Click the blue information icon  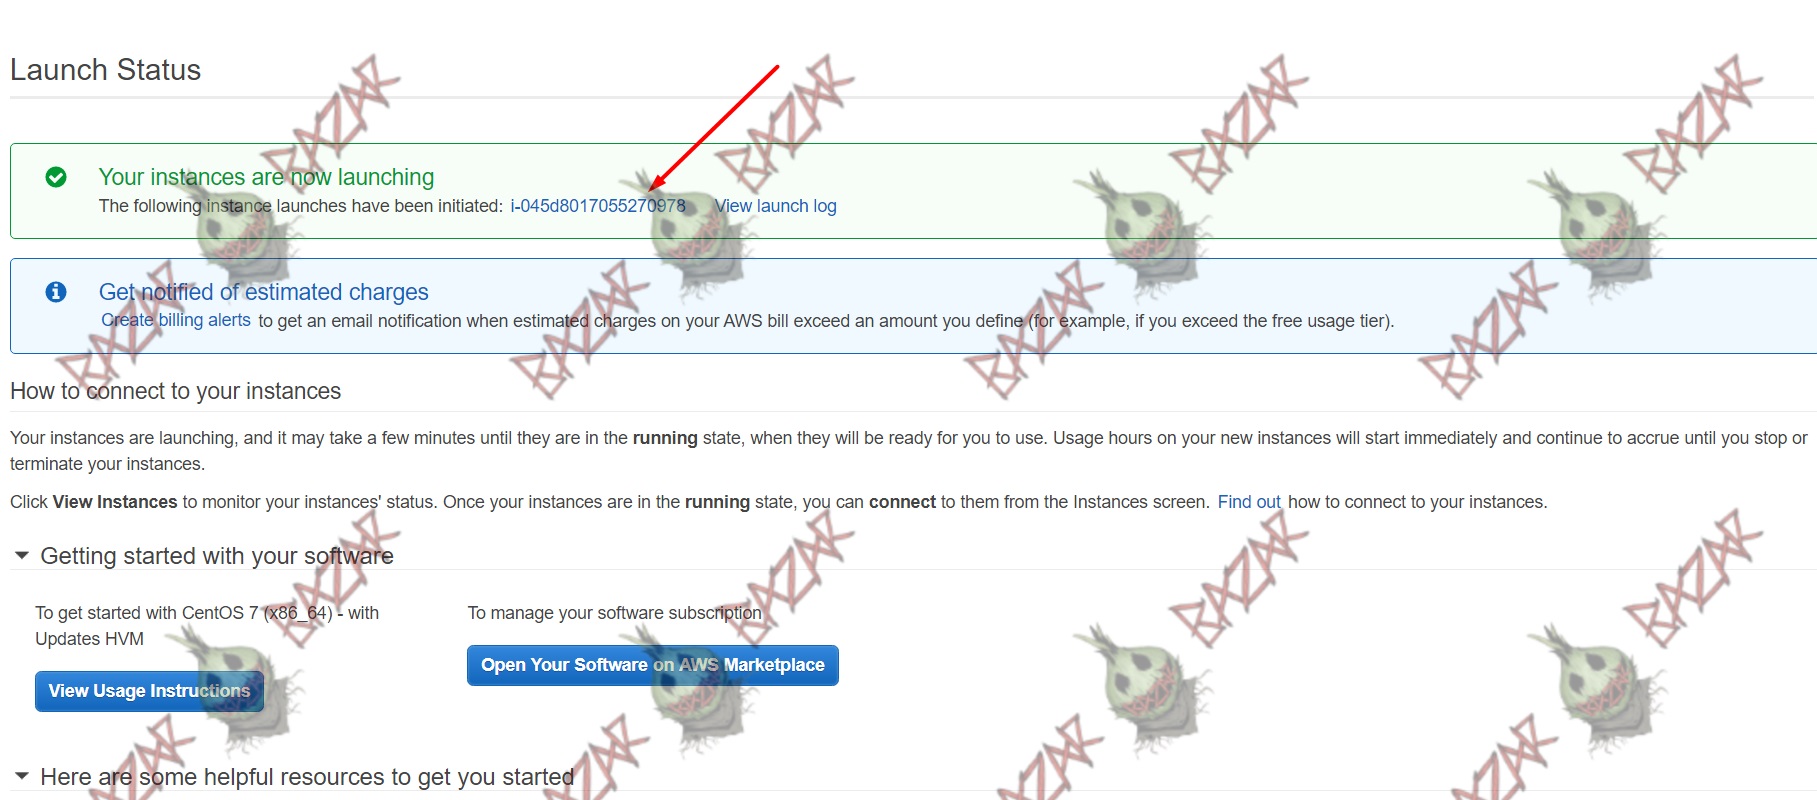56,292
